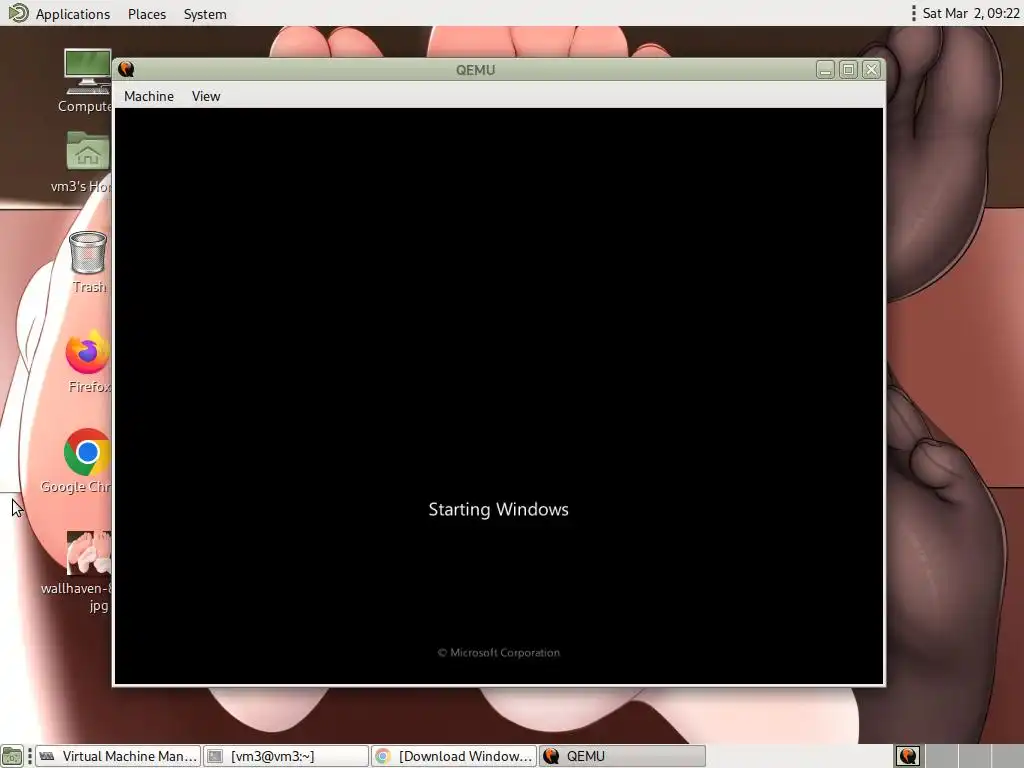The image size is (1024, 768).
Task: Launch Firefox from desktop icon
Action: 88,353
